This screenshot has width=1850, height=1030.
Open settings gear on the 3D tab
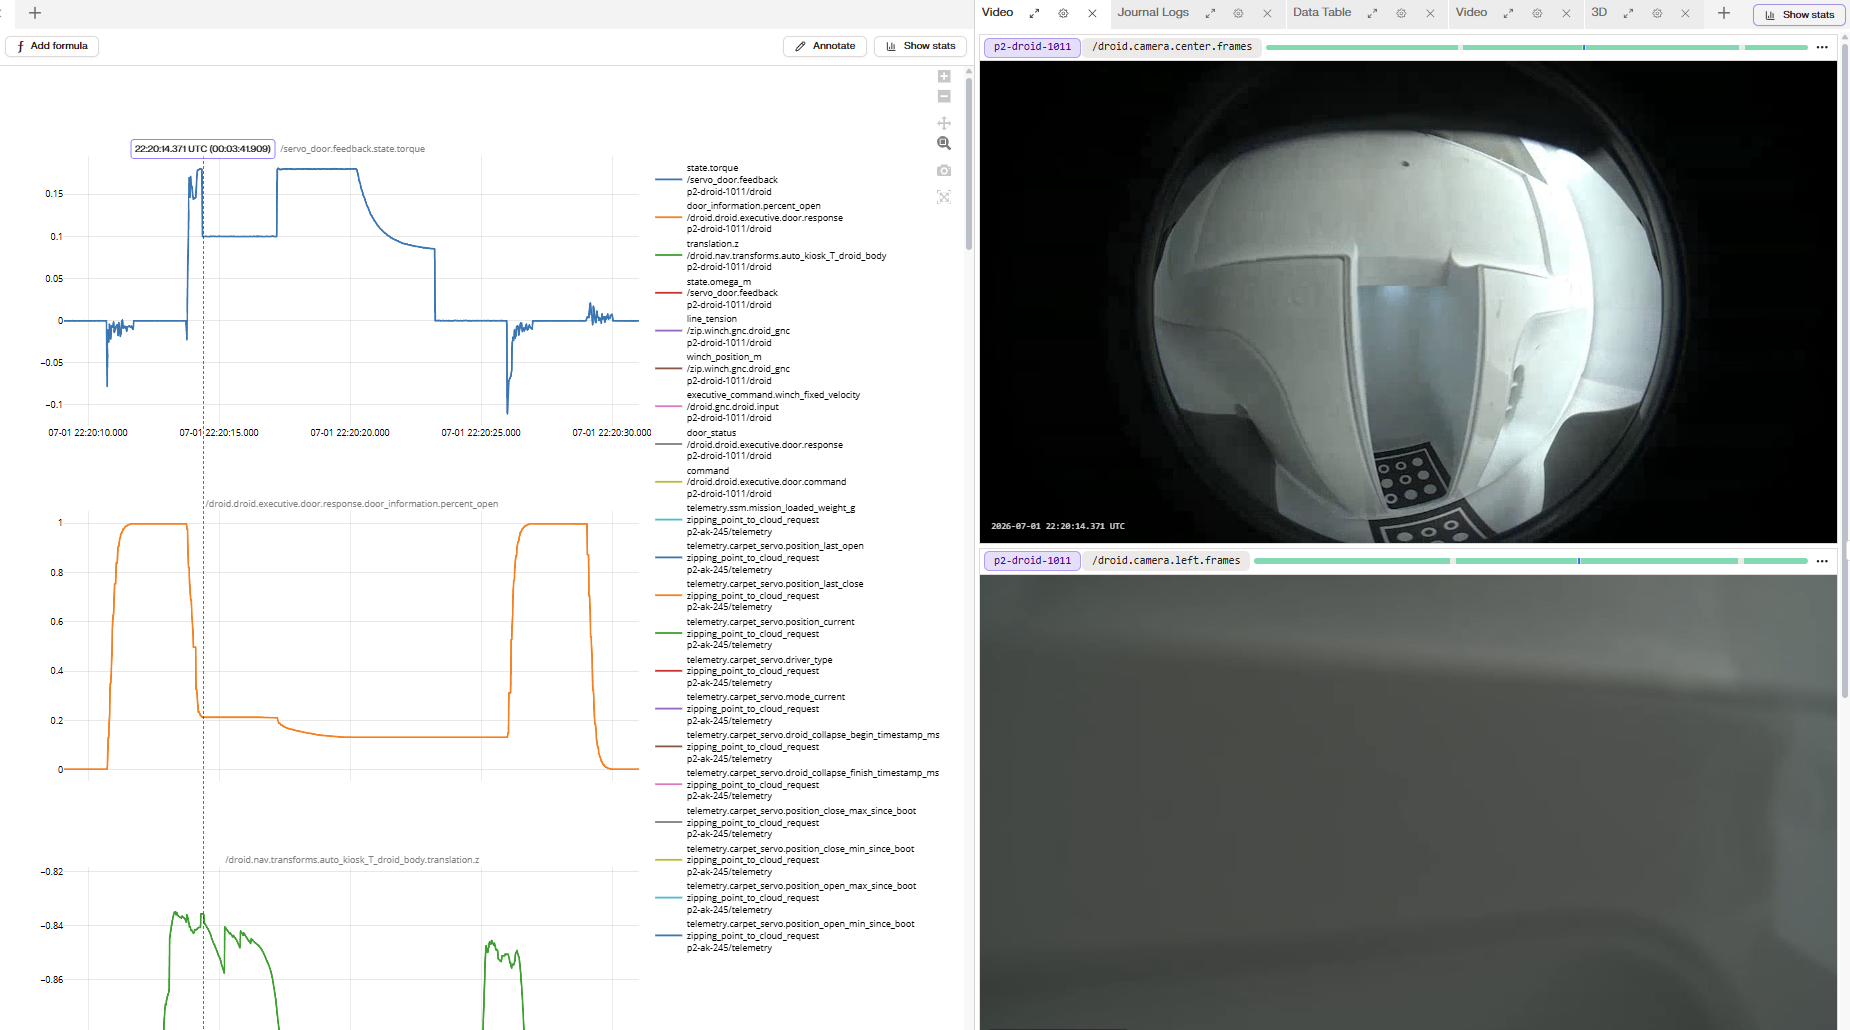coord(1657,13)
